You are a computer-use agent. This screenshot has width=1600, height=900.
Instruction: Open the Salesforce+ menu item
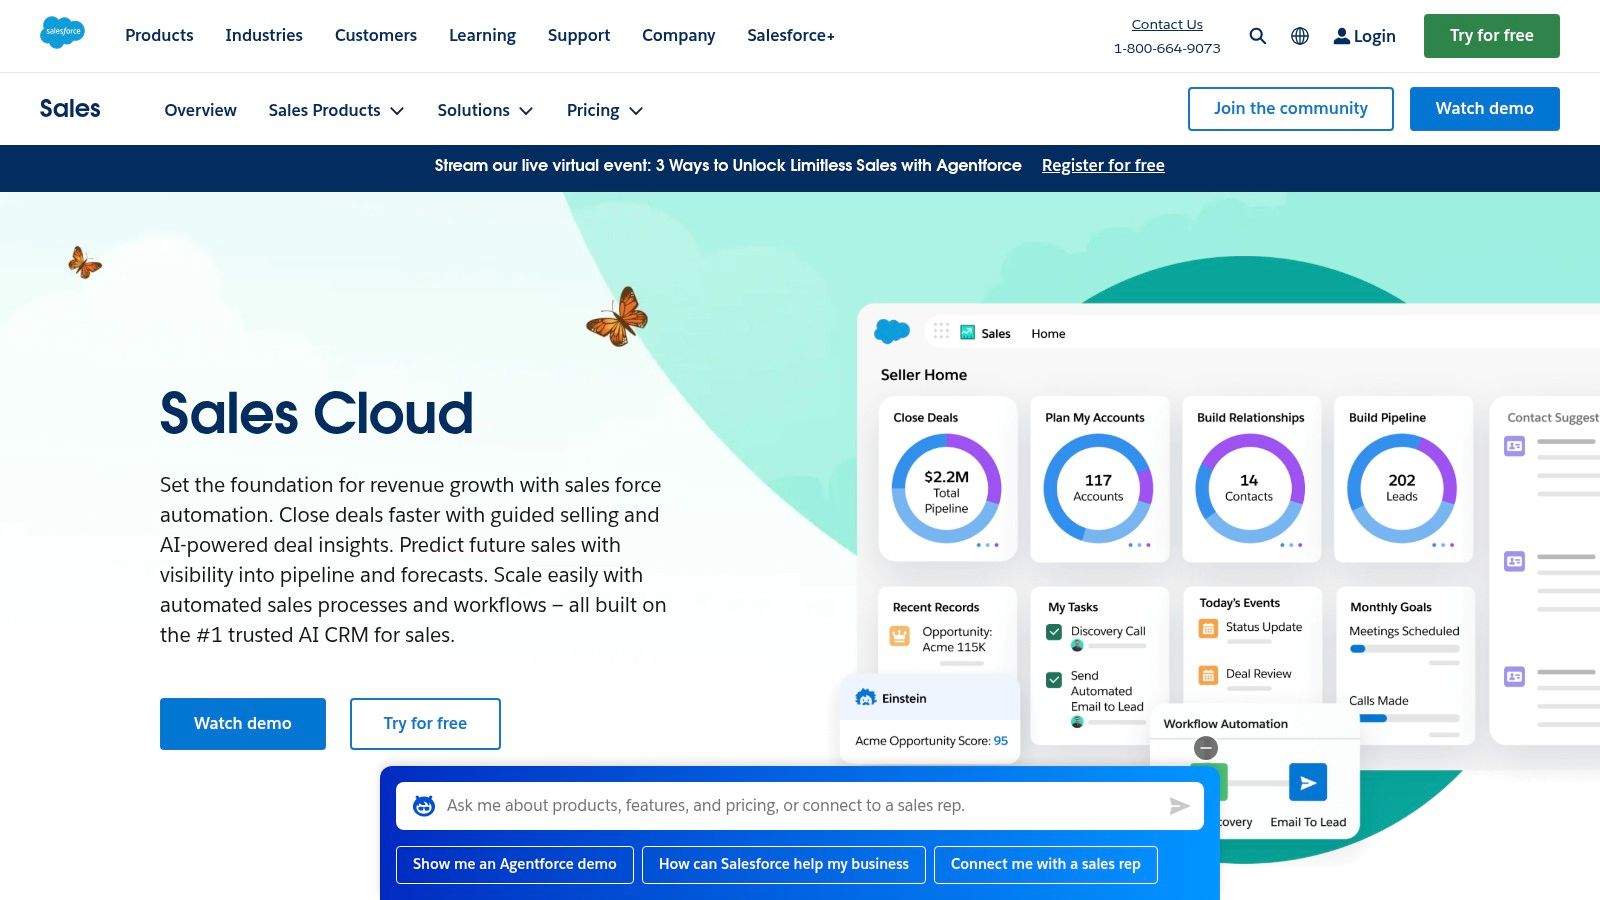point(791,35)
